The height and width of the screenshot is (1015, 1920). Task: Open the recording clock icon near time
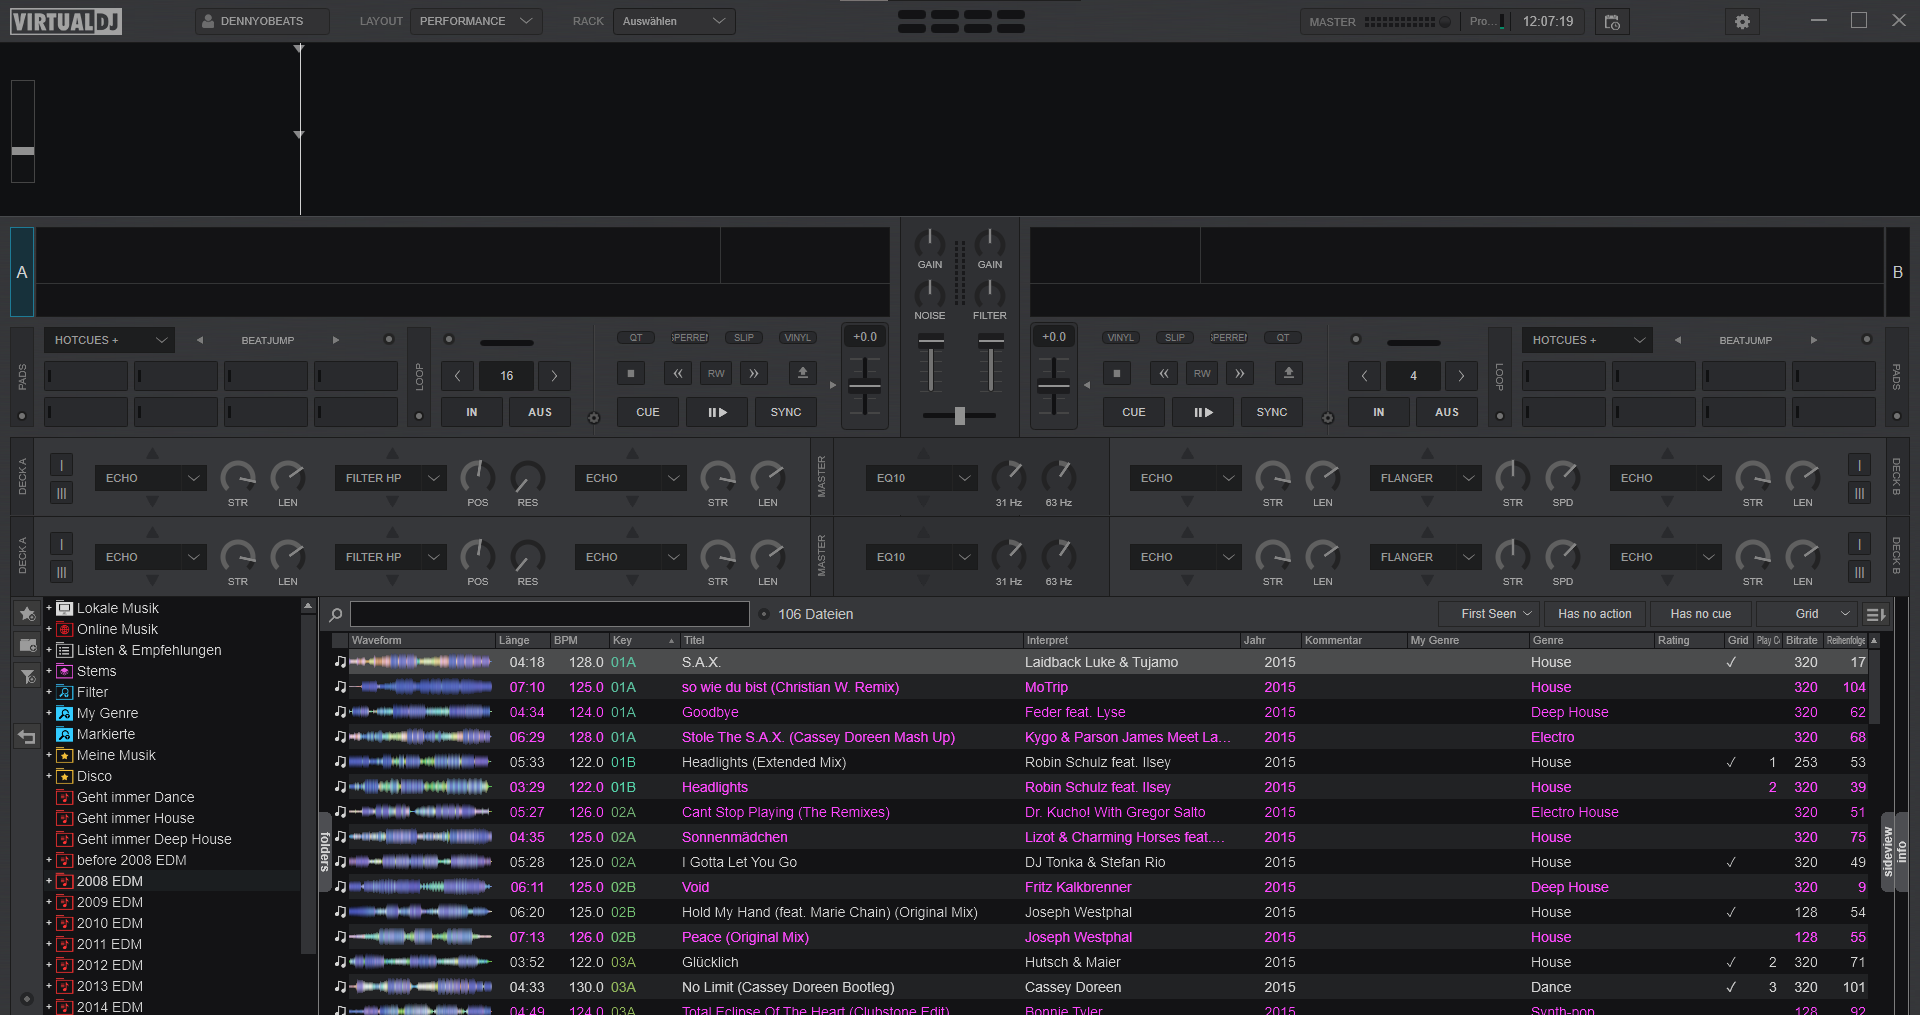[1612, 21]
